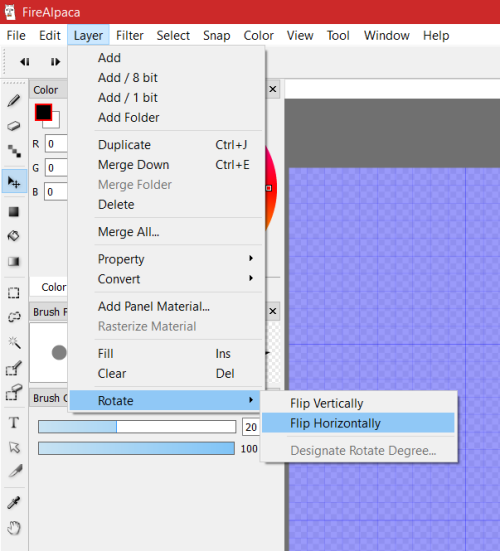Click the white background color swatch
The image size is (500, 551).
55,123
